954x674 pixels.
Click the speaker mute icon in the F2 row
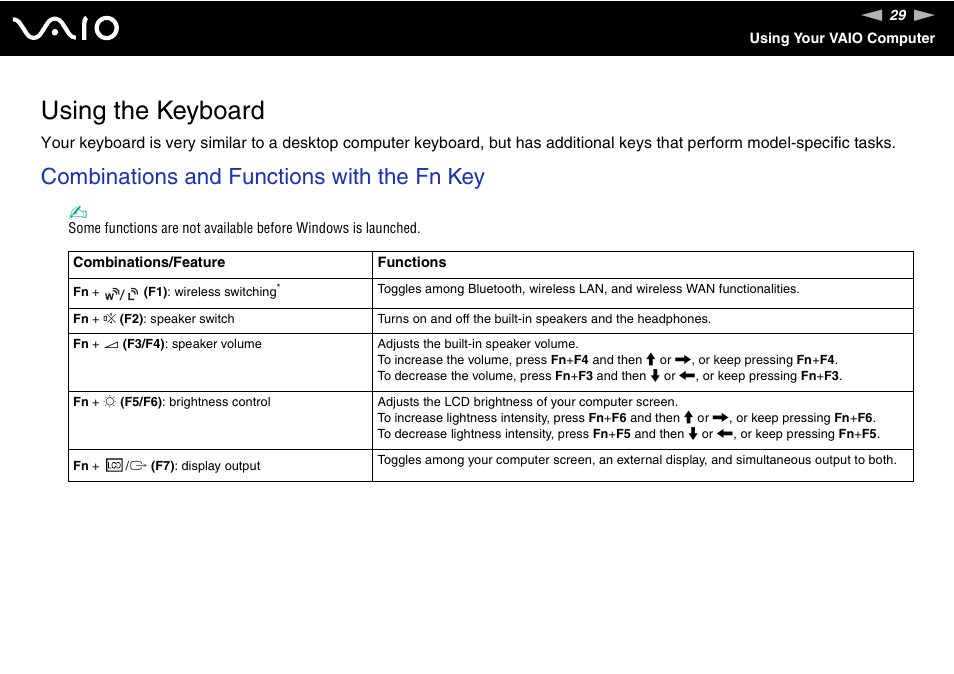110,319
